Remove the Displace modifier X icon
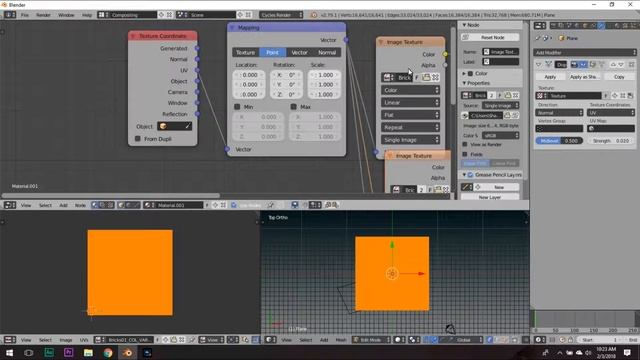 pyautogui.click(x=631, y=64)
